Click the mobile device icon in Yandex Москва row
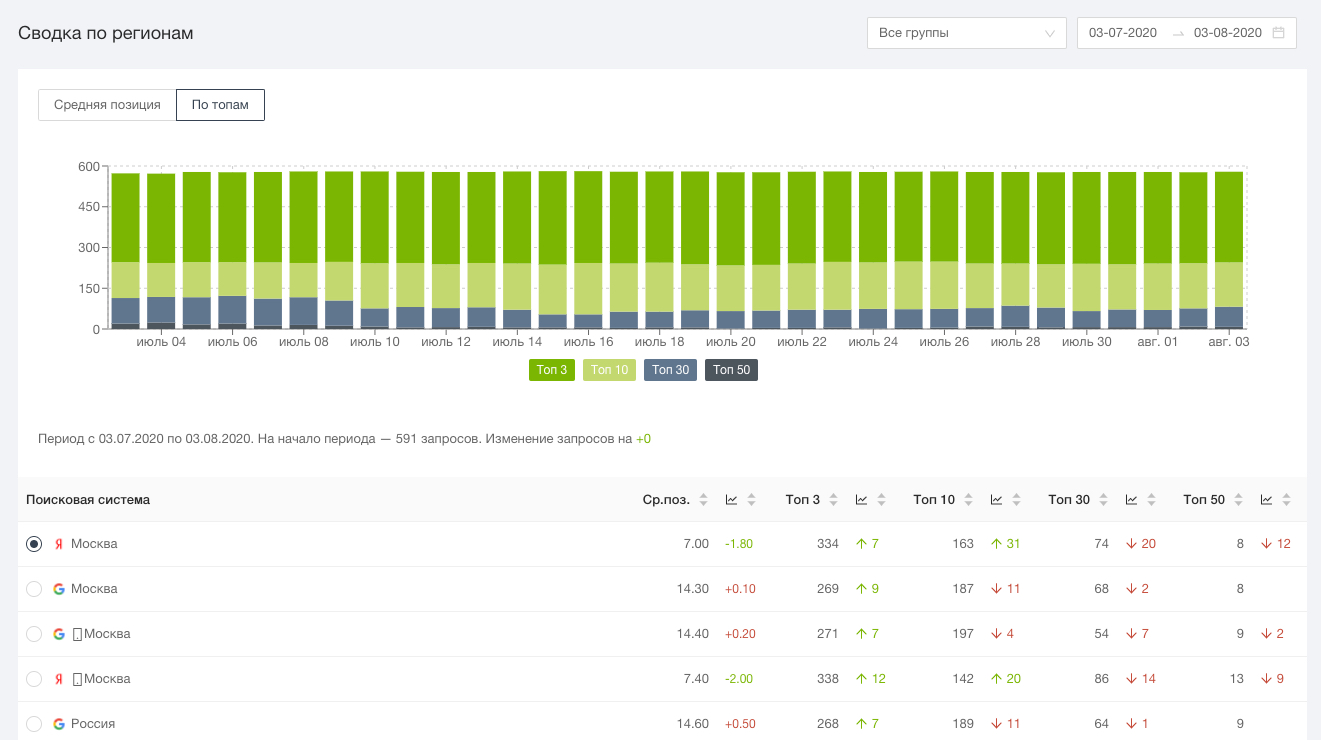 coord(77,679)
